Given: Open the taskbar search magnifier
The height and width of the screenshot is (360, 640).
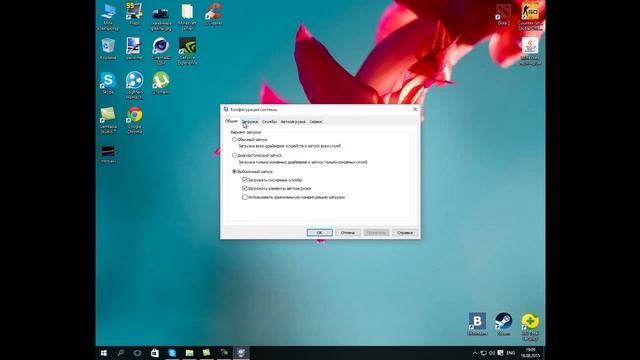Looking at the screenshot, I should tap(120, 353).
